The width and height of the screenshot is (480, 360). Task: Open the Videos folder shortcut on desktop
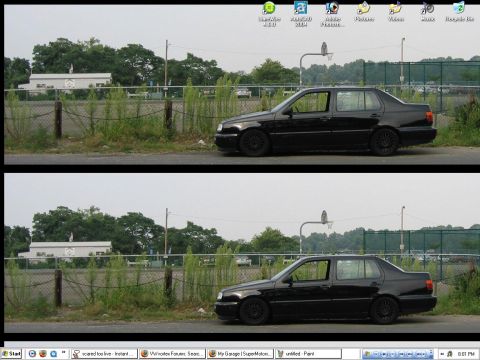[396, 12]
